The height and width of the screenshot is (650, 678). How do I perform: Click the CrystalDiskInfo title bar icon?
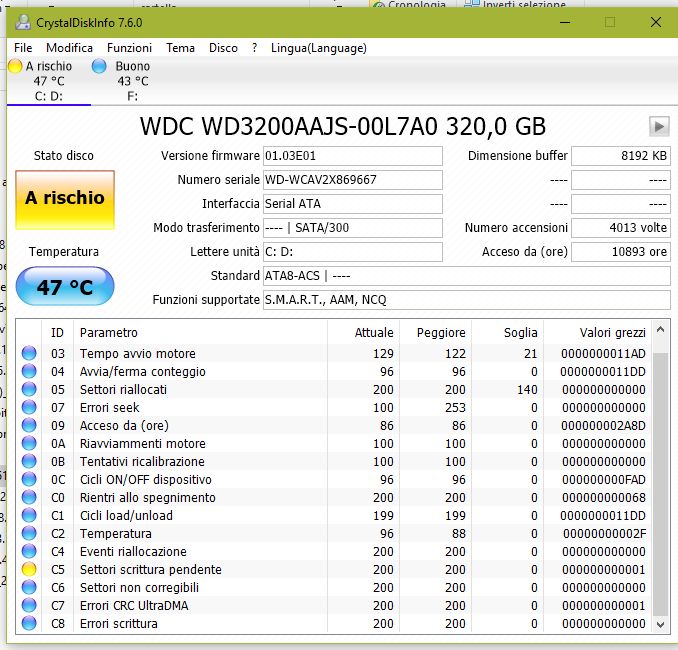click(x=23, y=22)
